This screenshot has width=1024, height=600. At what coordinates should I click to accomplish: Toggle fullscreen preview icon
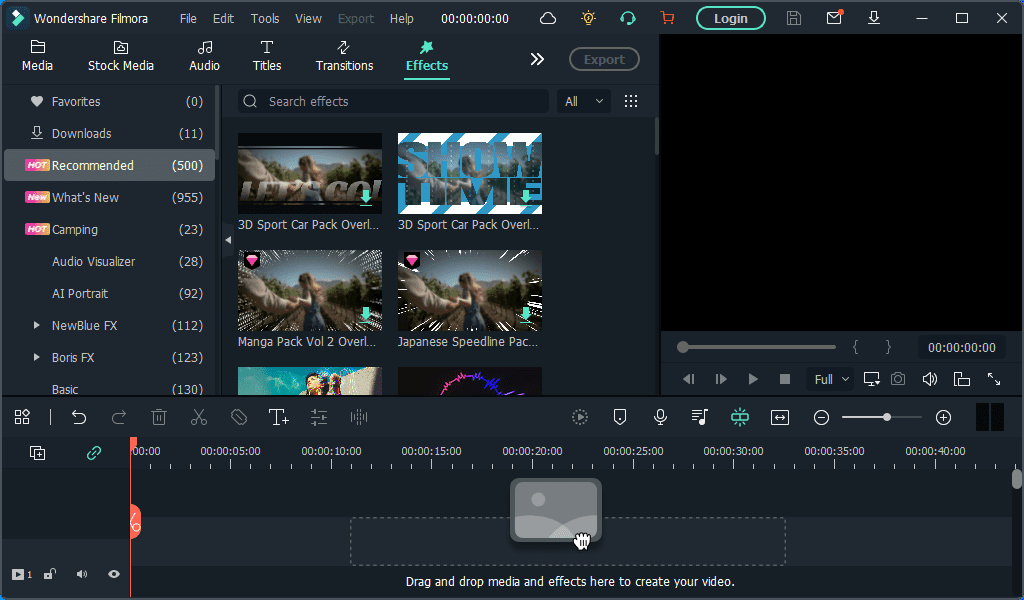click(994, 379)
